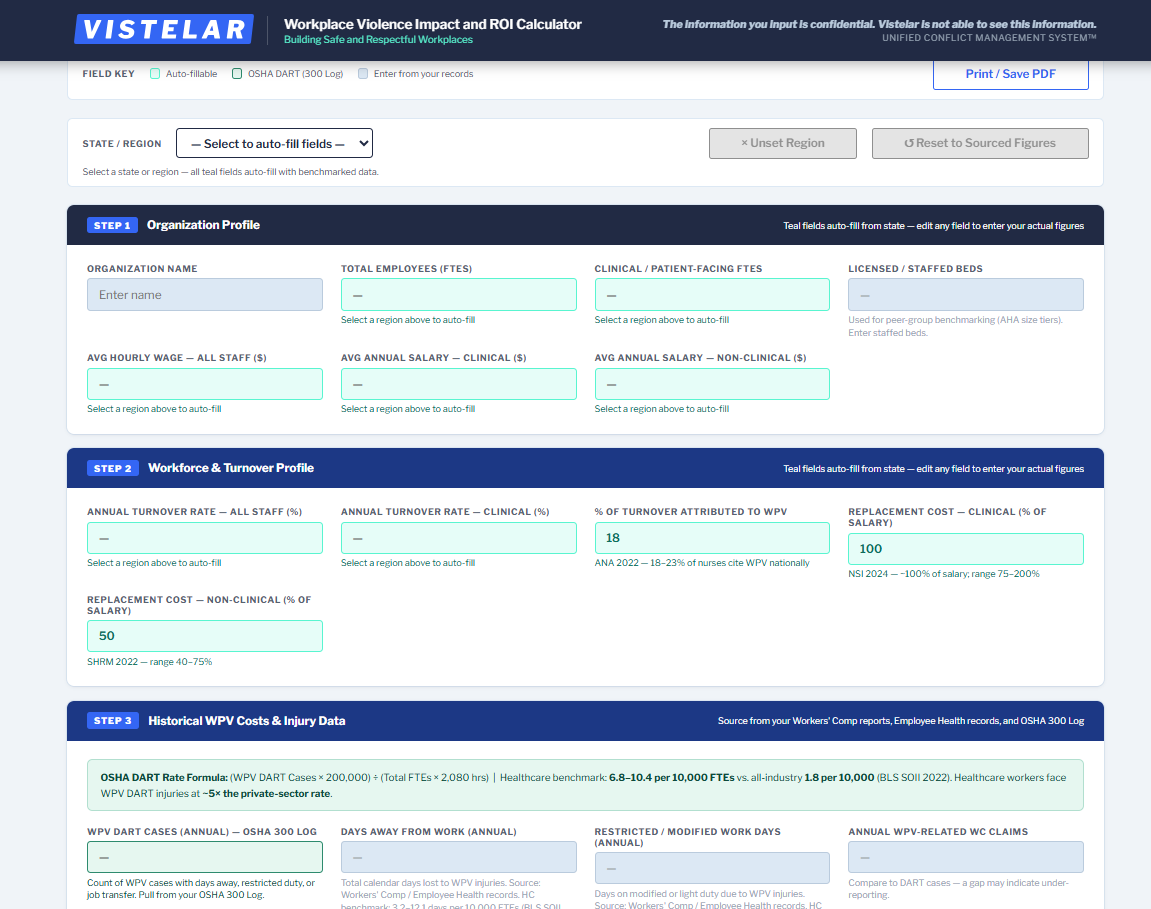Click the "UNIFIED CONFLICT MANAGEMENT SYSTEM" text
The height and width of the screenshot is (909, 1151).
[990, 38]
